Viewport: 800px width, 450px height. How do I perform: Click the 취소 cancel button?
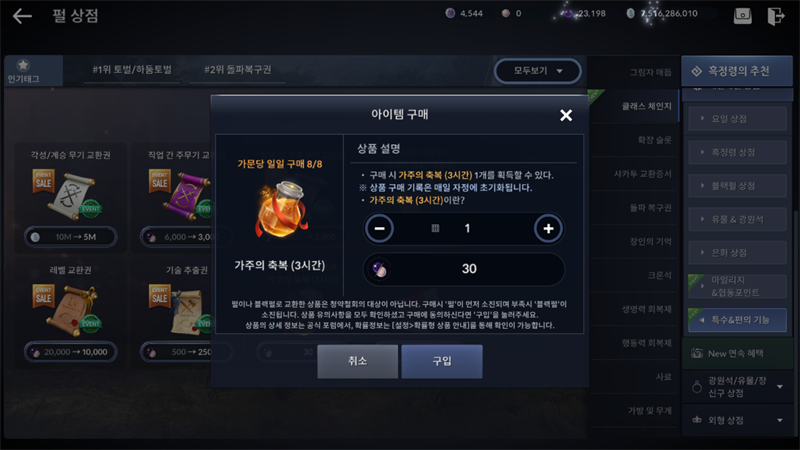pos(358,361)
